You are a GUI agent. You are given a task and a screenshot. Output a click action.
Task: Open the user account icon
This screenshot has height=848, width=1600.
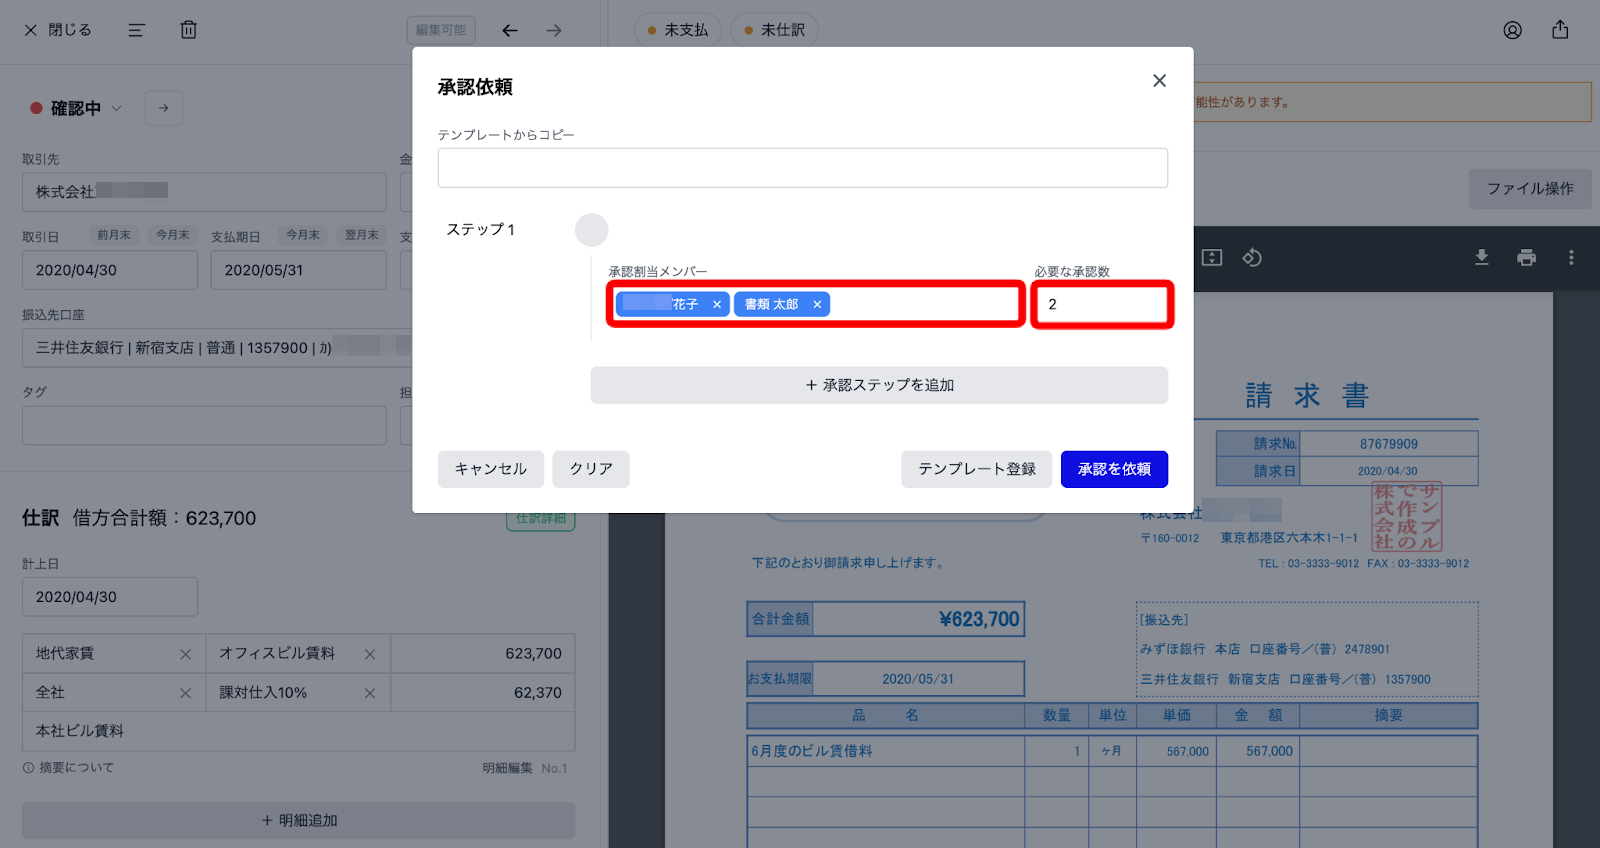click(x=1512, y=30)
